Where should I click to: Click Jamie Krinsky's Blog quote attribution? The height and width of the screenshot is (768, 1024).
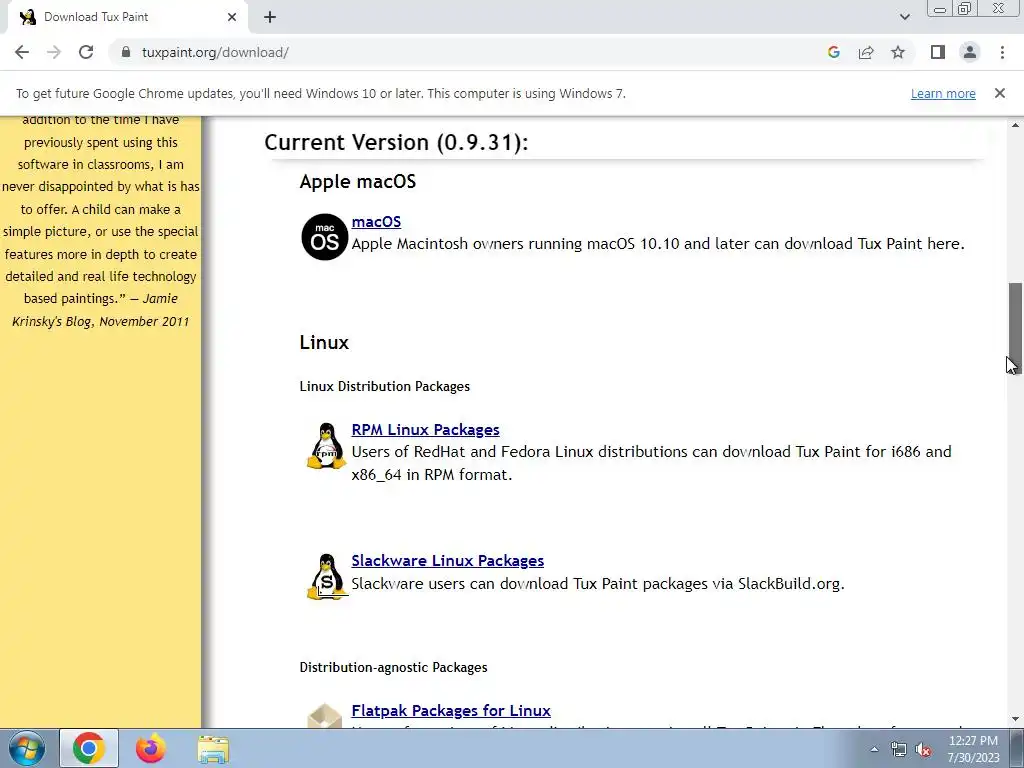[x=101, y=310]
